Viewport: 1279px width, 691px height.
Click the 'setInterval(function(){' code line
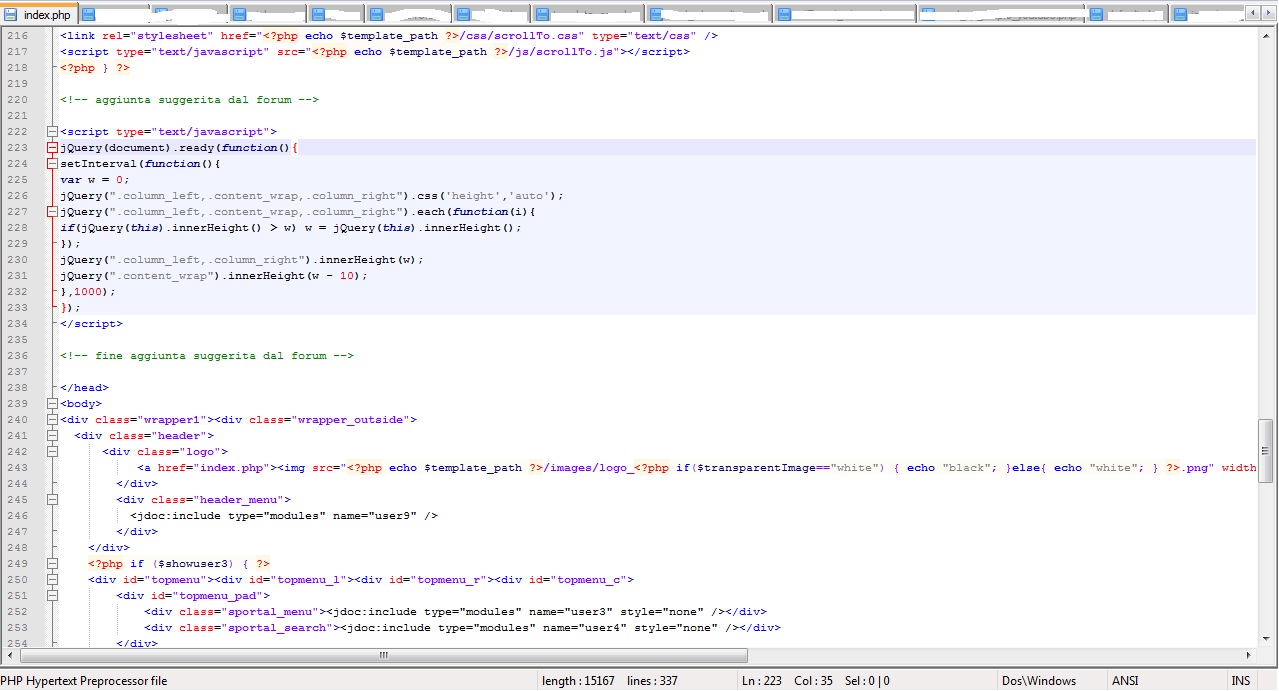tap(140, 163)
